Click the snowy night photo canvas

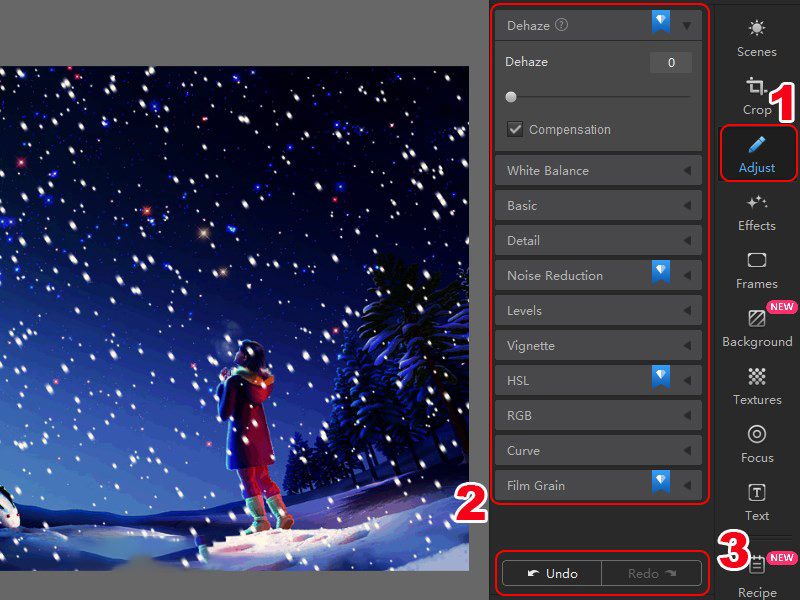[x=234, y=318]
